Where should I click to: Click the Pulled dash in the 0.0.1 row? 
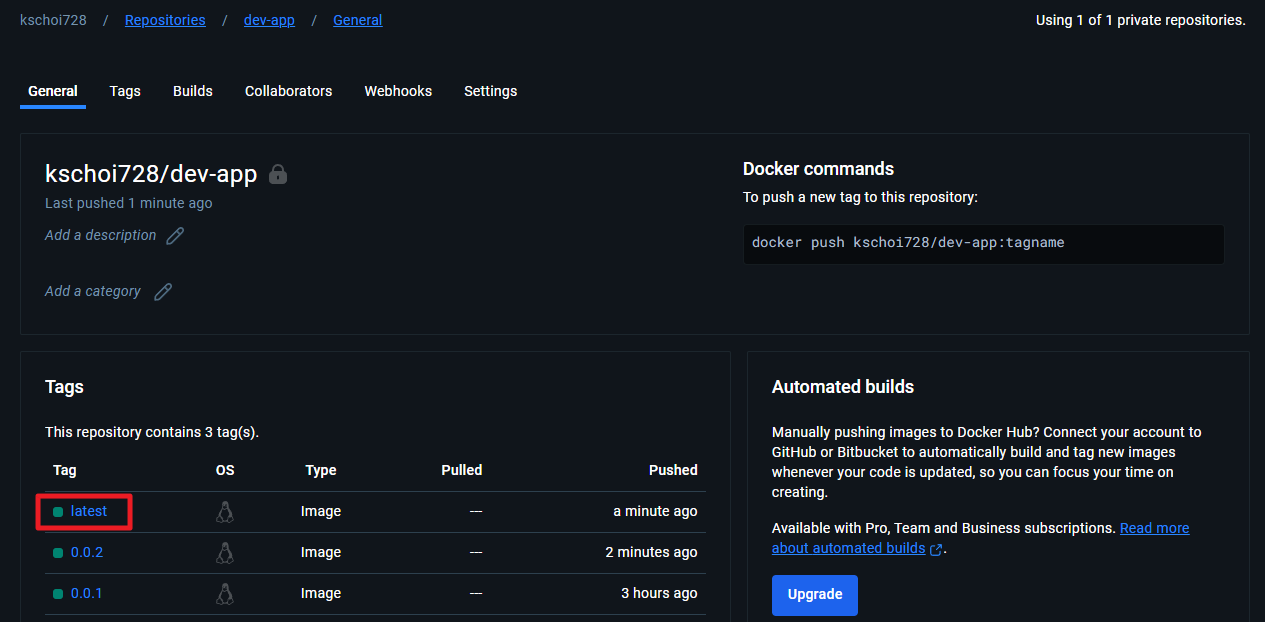pyautogui.click(x=476, y=593)
